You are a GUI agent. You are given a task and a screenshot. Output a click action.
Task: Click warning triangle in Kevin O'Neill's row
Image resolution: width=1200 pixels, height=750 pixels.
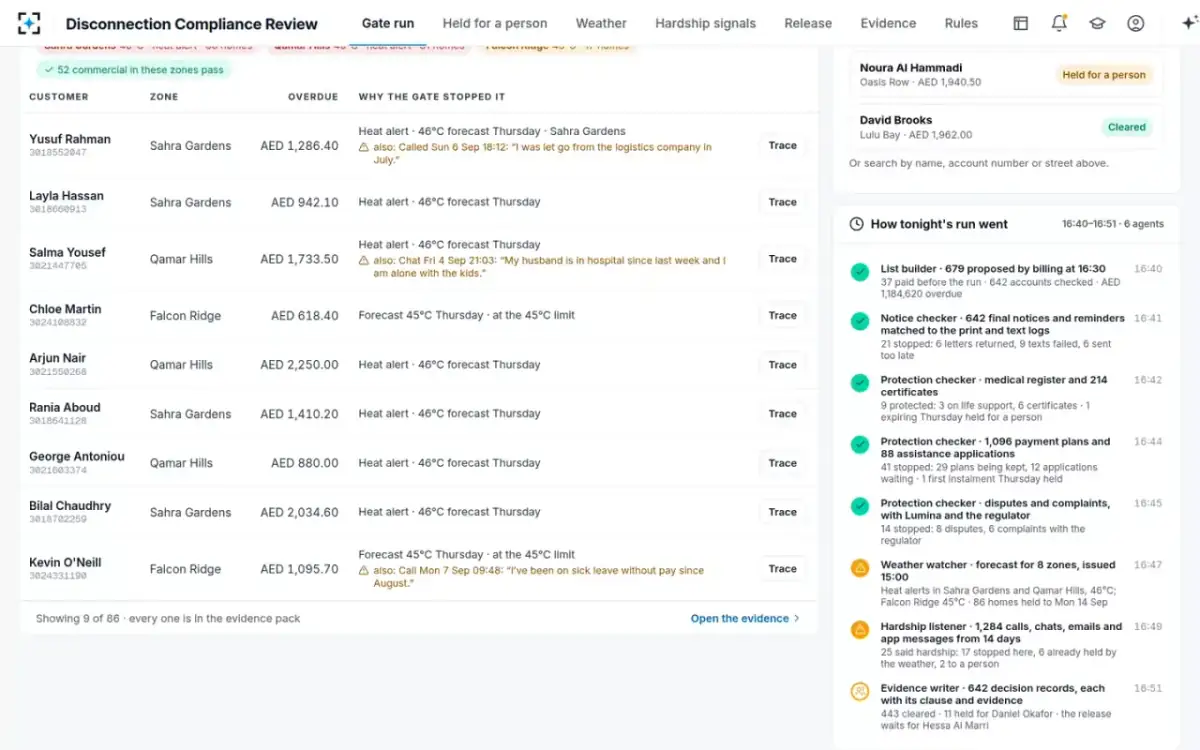[x=364, y=570]
